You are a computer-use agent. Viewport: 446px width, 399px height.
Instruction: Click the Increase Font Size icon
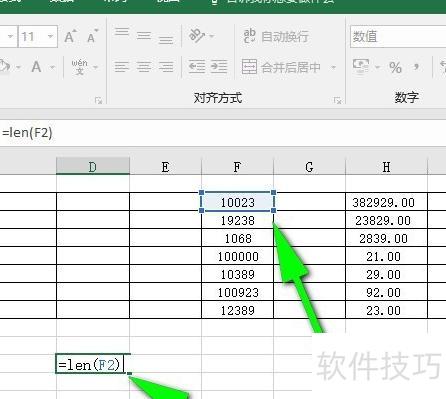click(x=70, y=36)
